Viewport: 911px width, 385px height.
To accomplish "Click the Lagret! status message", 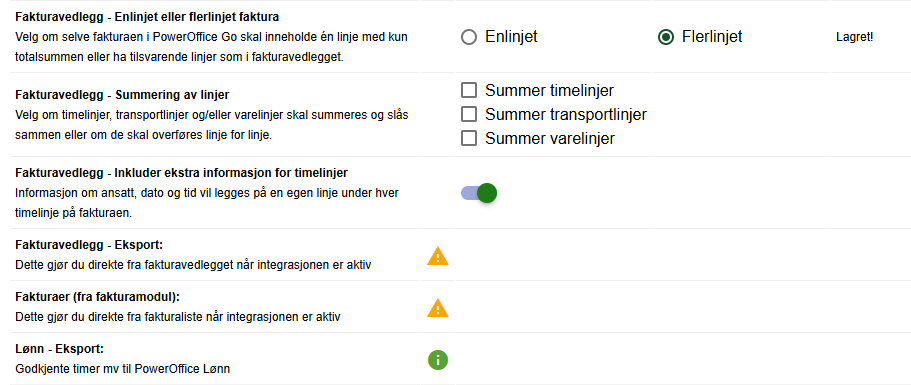I will coord(854,37).
